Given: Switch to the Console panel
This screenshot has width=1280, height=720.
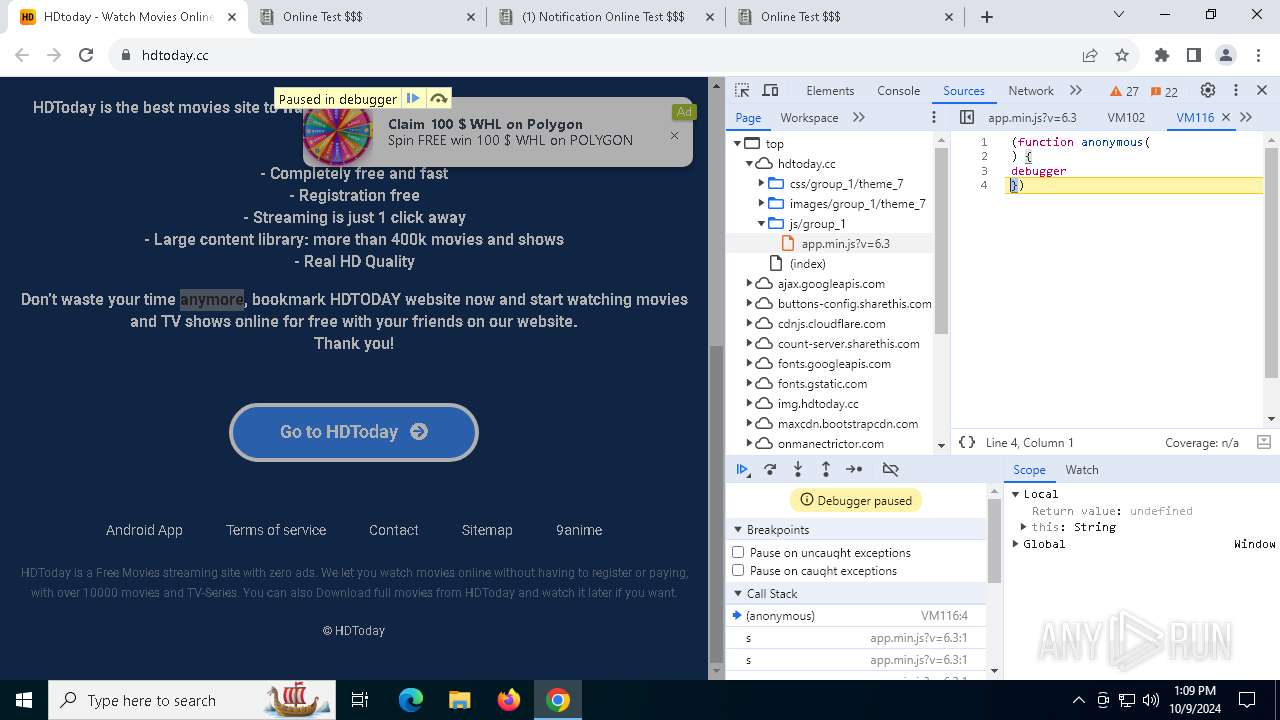Looking at the screenshot, I should pos(898,90).
